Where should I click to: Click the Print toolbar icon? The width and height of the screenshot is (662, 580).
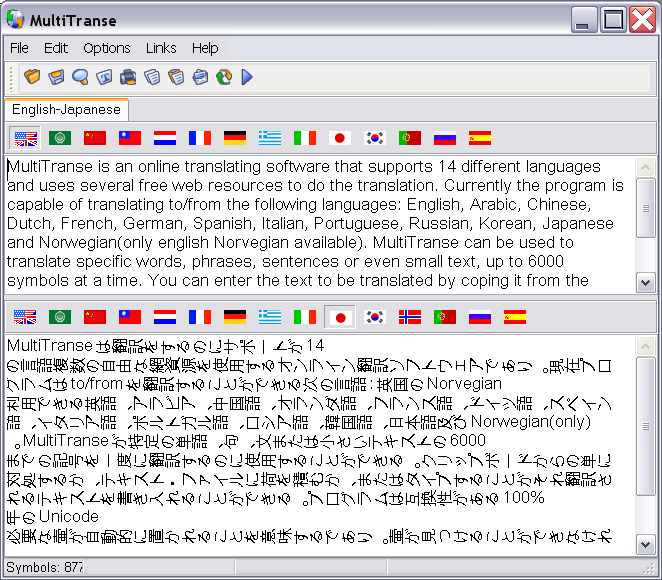pyautogui.click(x=128, y=77)
